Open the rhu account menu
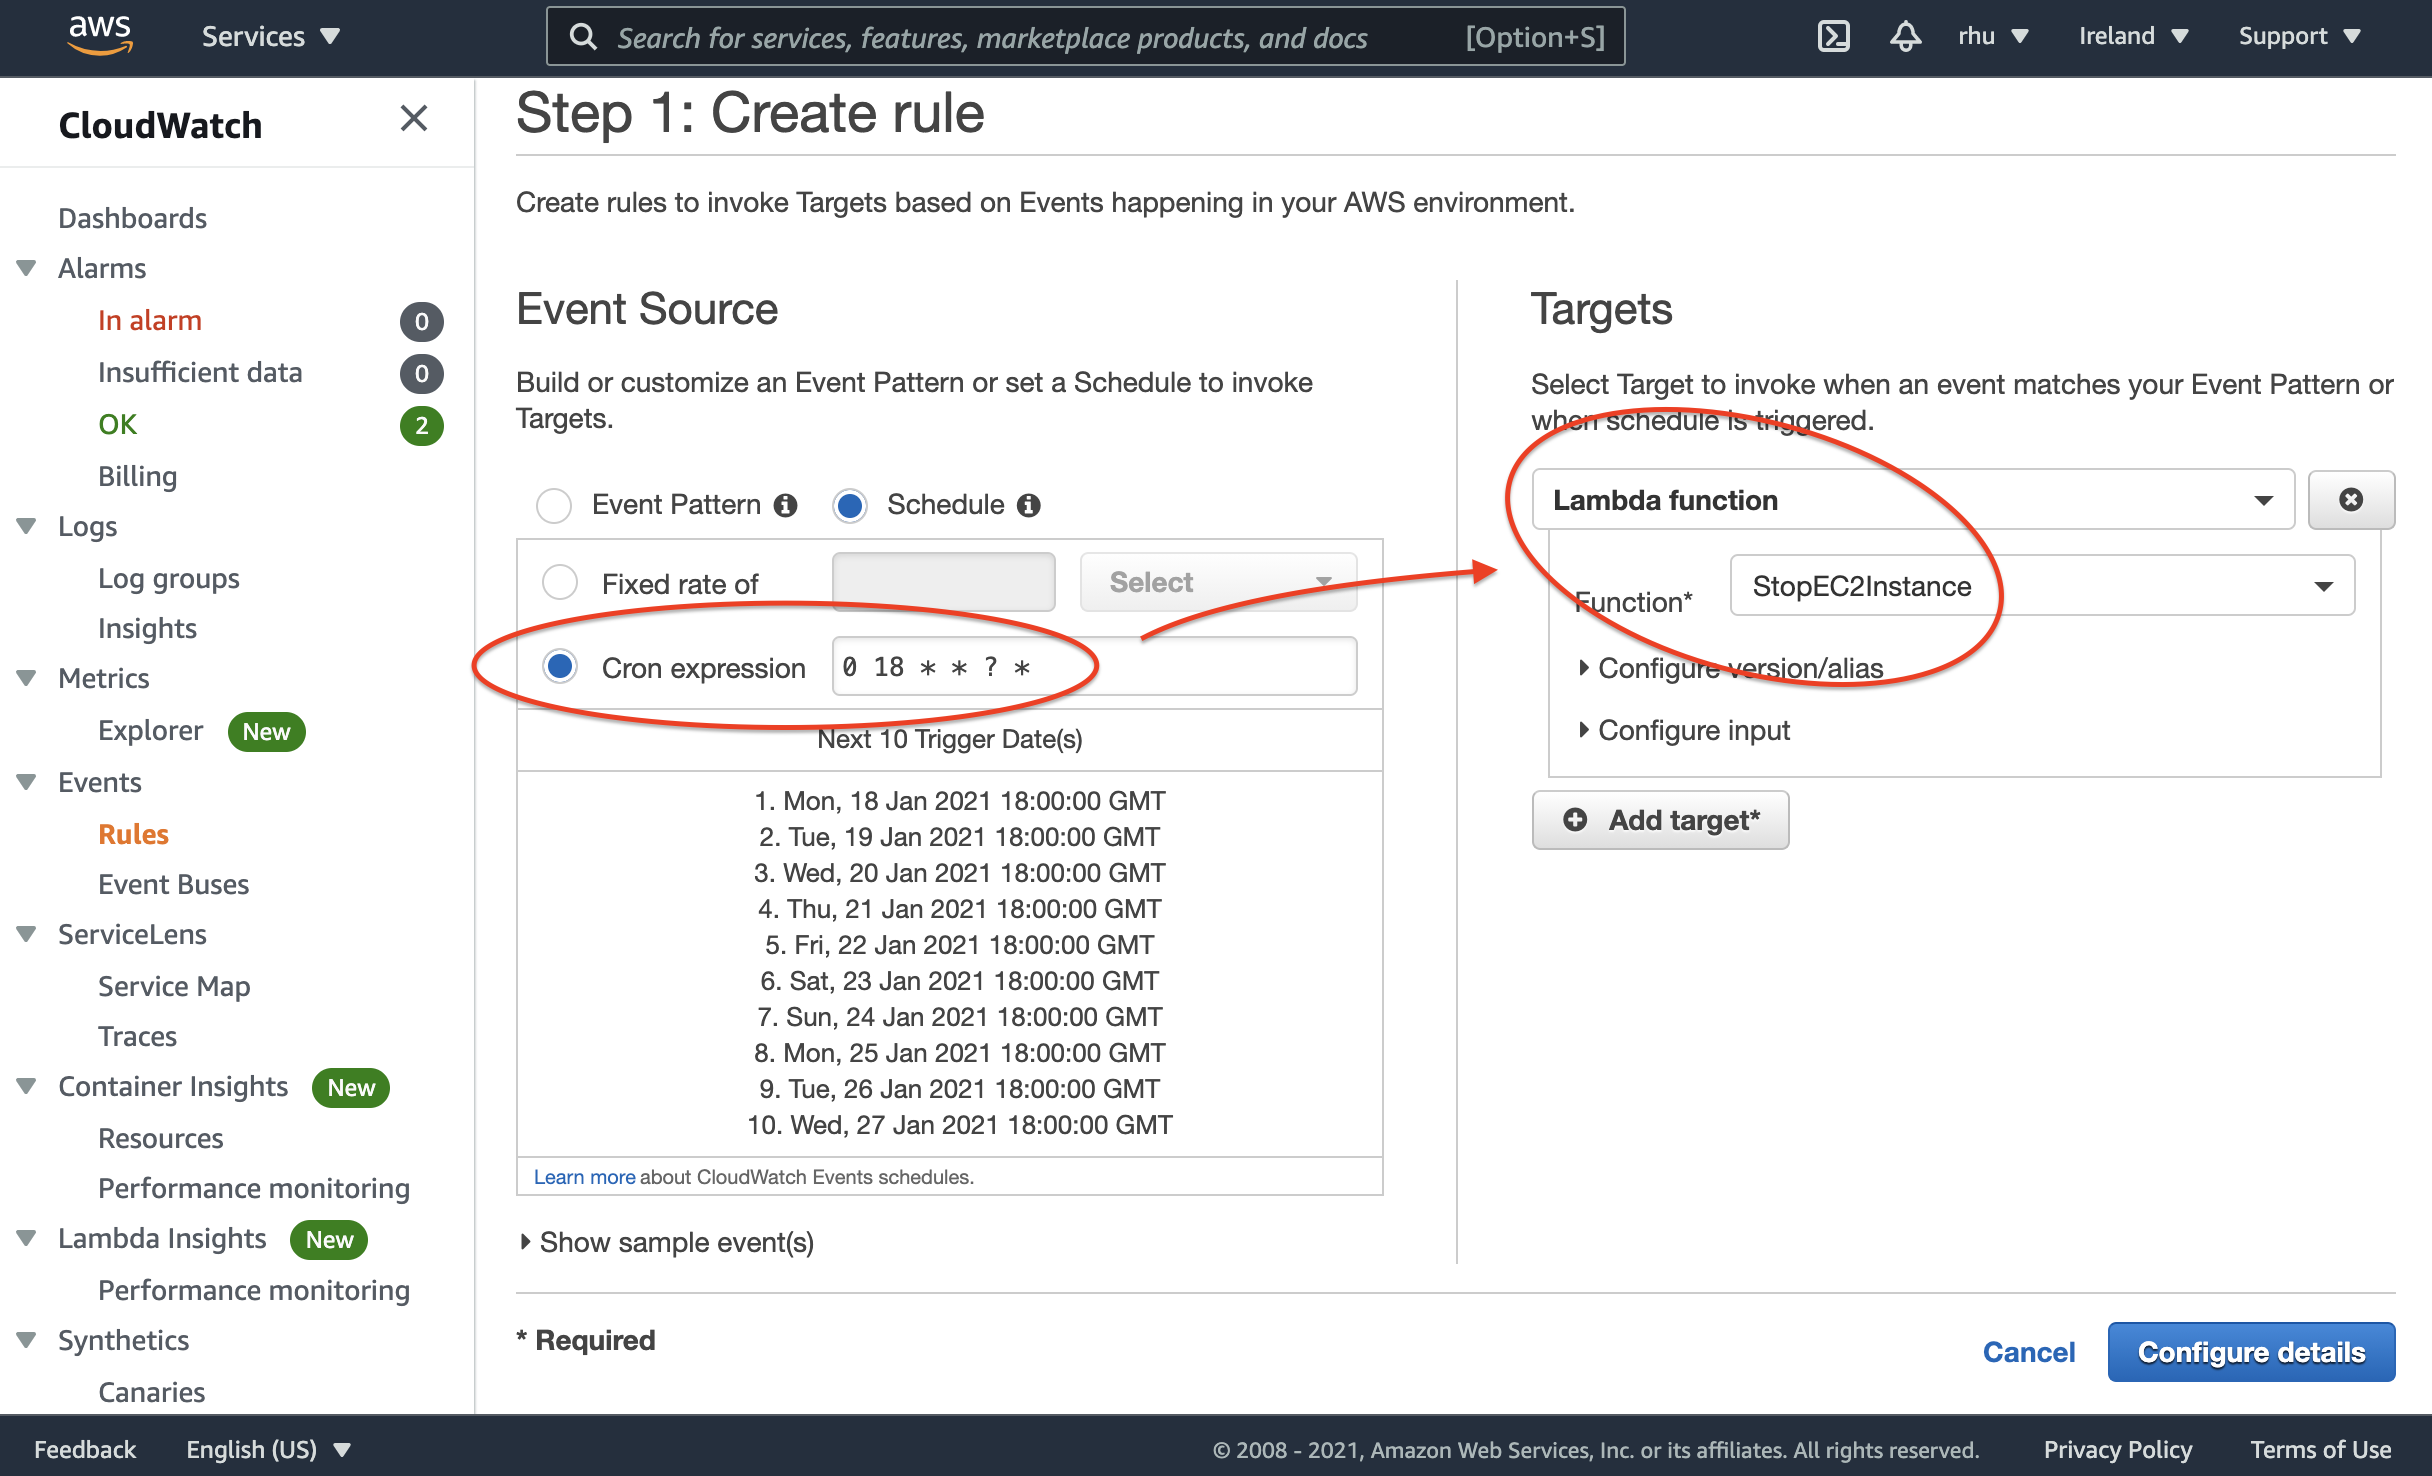Image resolution: width=2432 pixels, height=1476 pixels. coord(1993,36)
